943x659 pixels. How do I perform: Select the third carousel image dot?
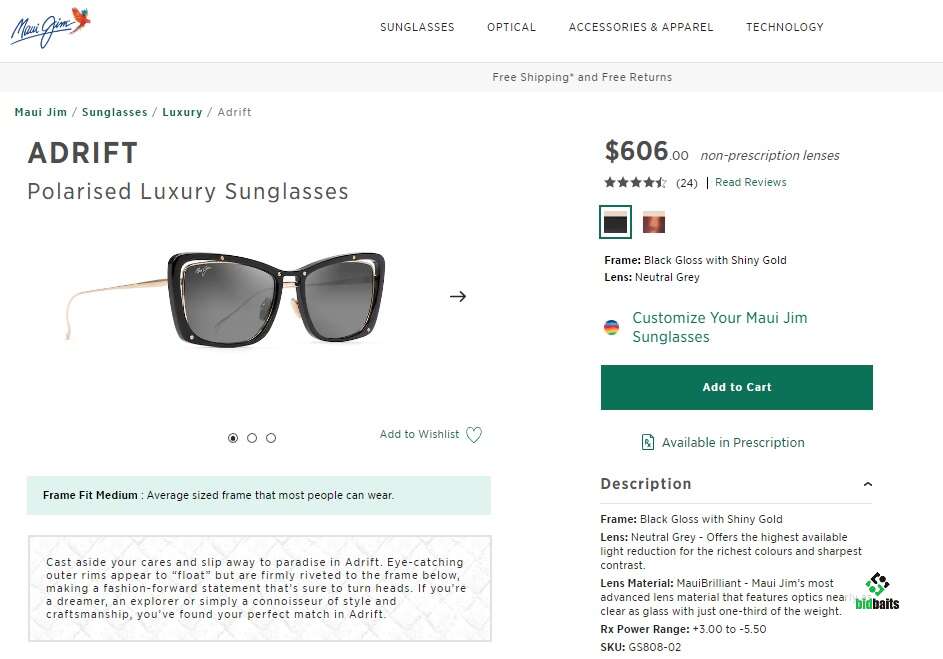pos(271,438)
